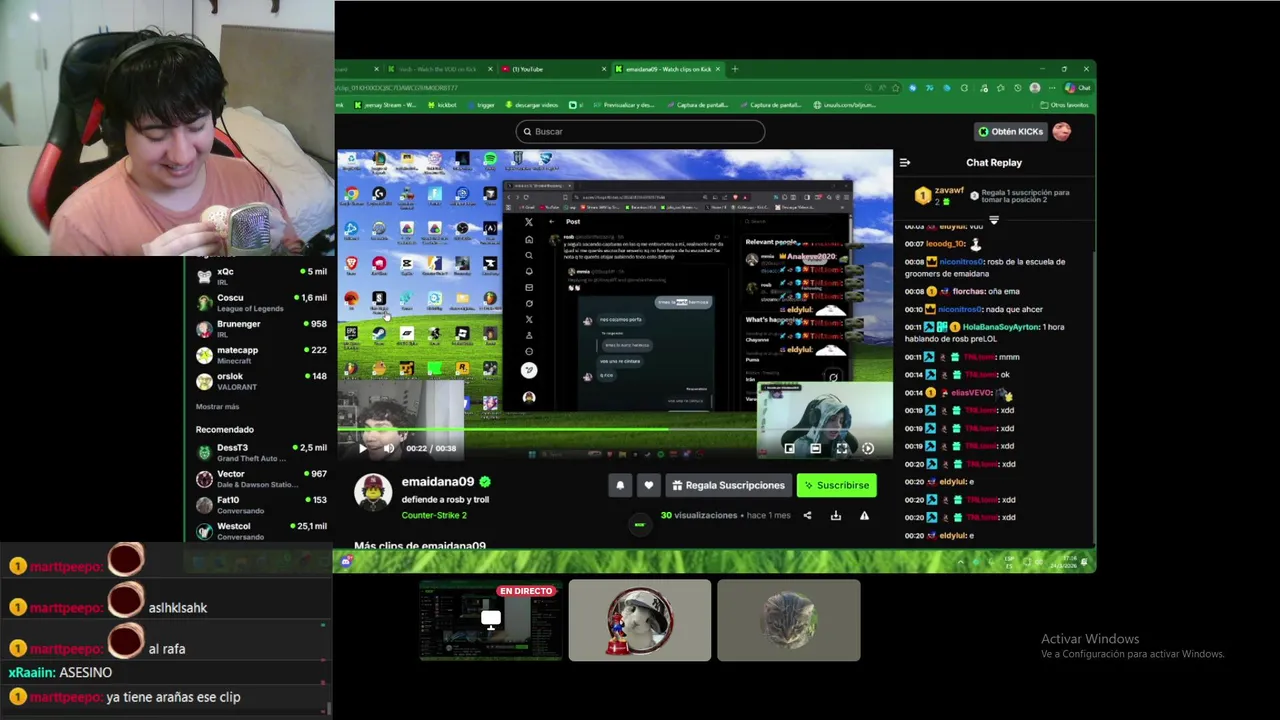Viewport: 1280px width, 720px height.
Task: Click the Copilot Chat button in browser toolbar
Action: pyautogui.click(x=1078, y=88)
